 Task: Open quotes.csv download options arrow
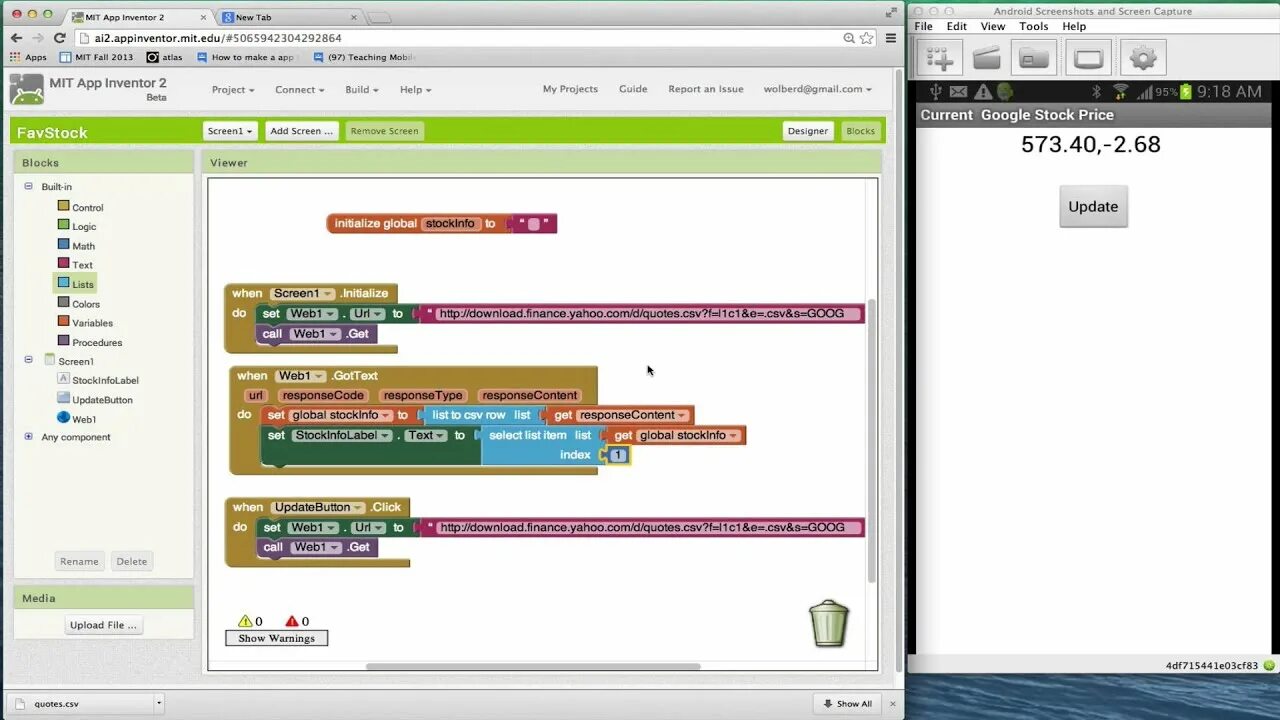tap(159, 703)
